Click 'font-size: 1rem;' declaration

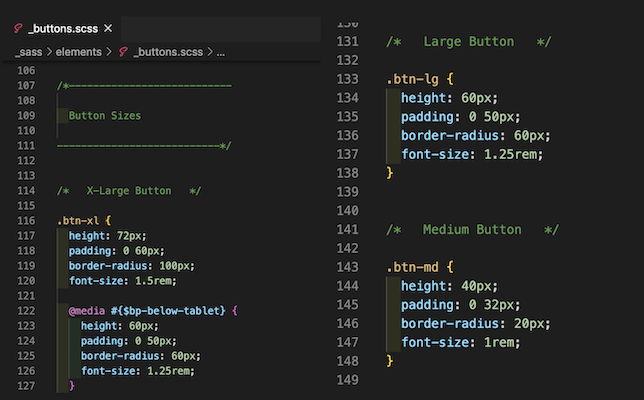[x=461, y=343]
